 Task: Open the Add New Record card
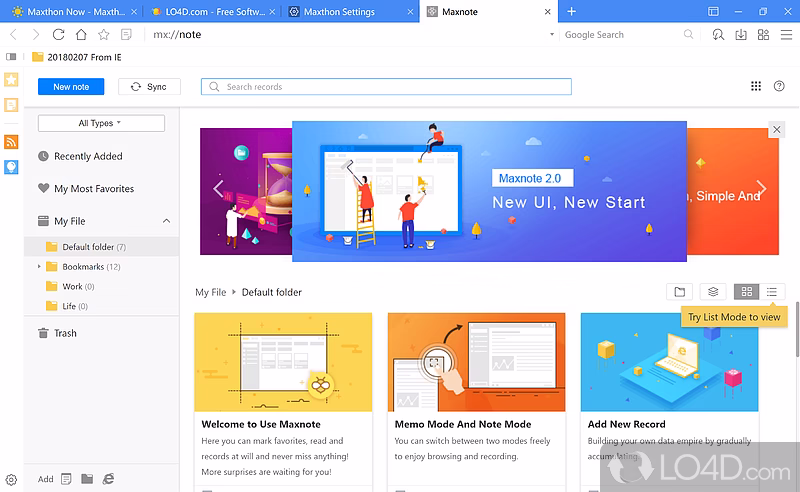(x=669, y=402)
